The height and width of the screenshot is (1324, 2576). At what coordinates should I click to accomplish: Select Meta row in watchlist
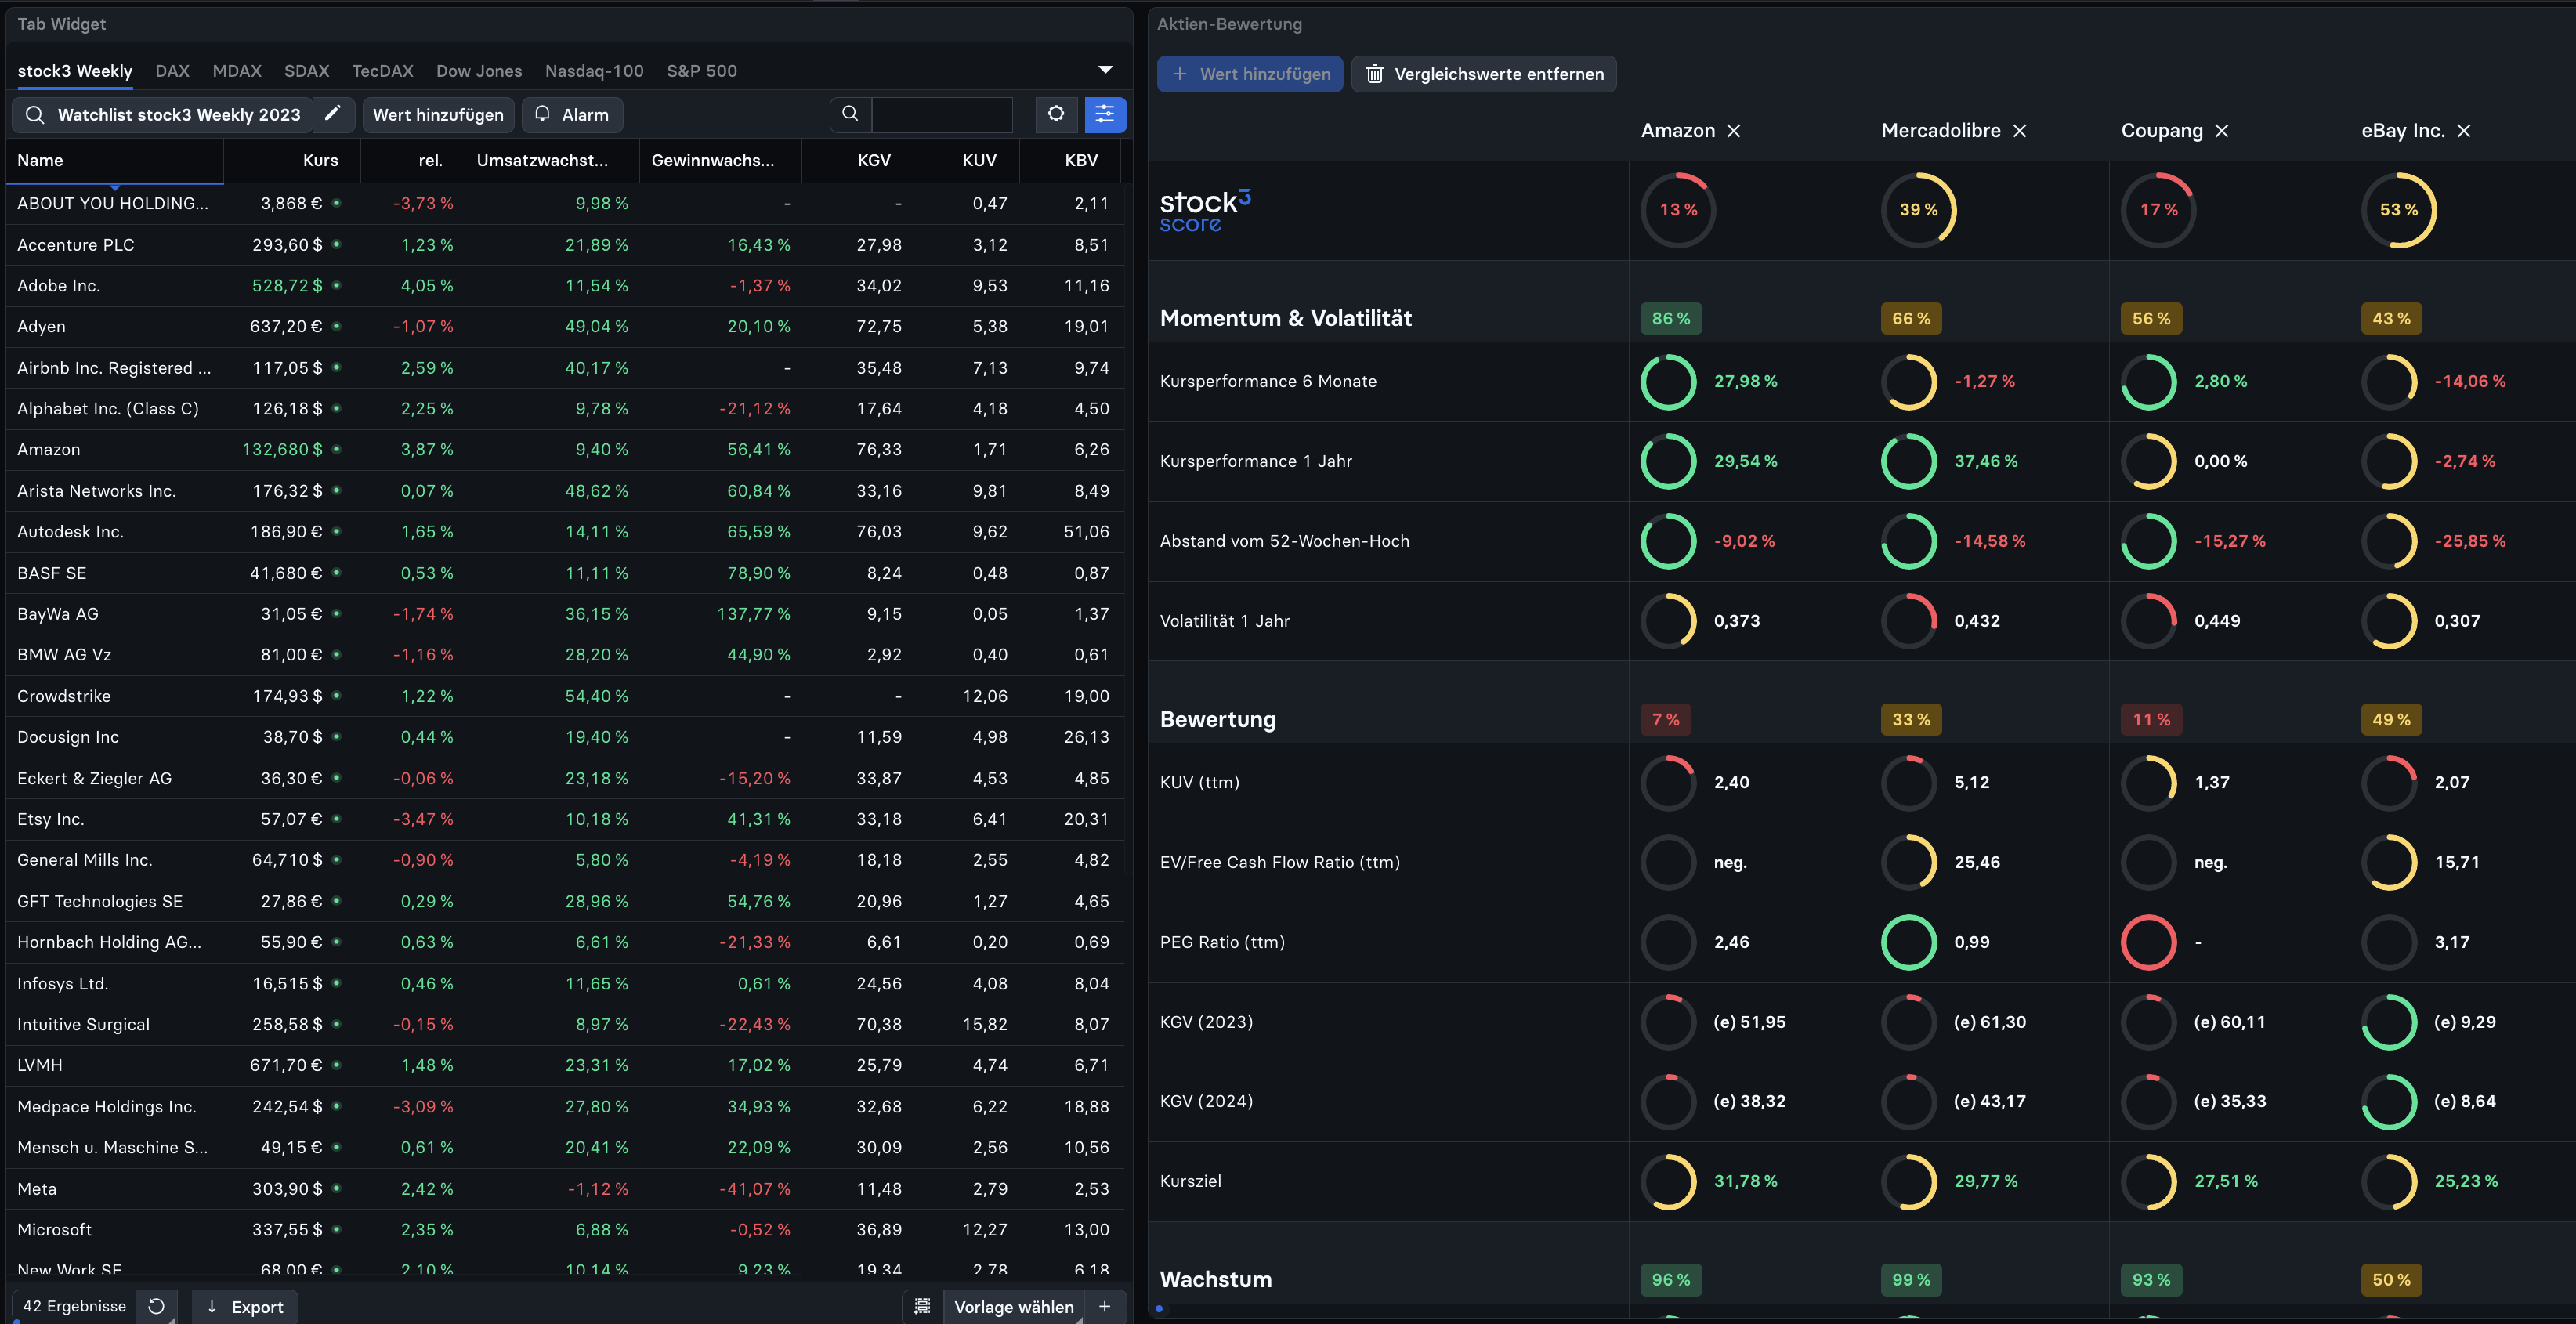tap(565, 1188)
